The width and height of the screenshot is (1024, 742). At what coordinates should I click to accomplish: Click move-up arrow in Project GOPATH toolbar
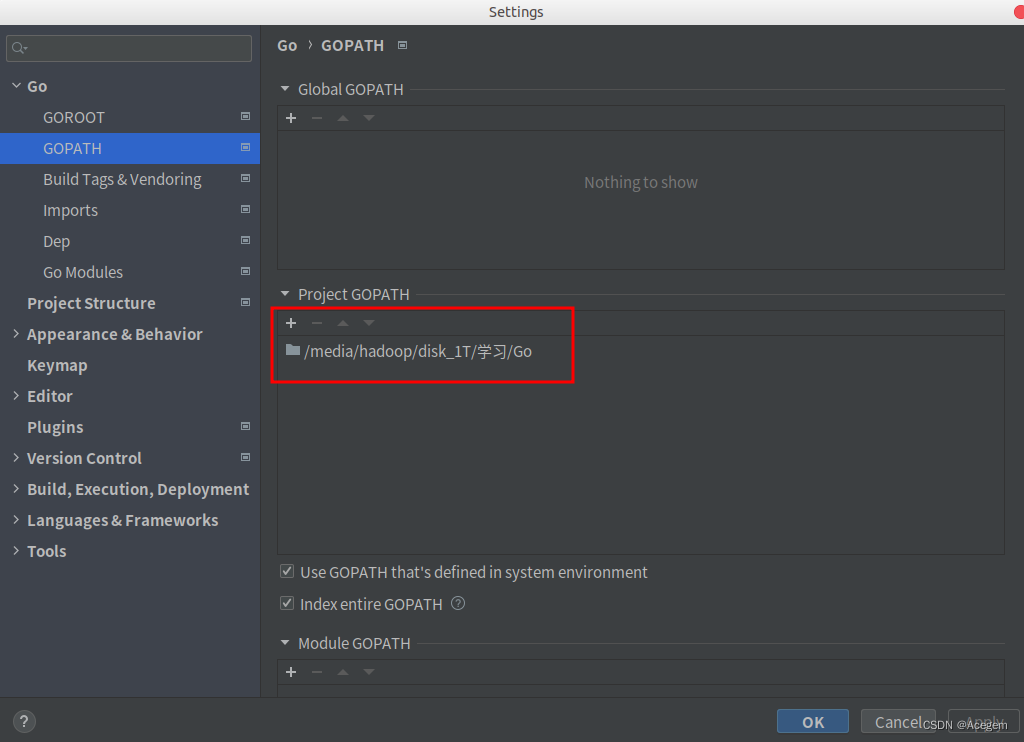343,323
